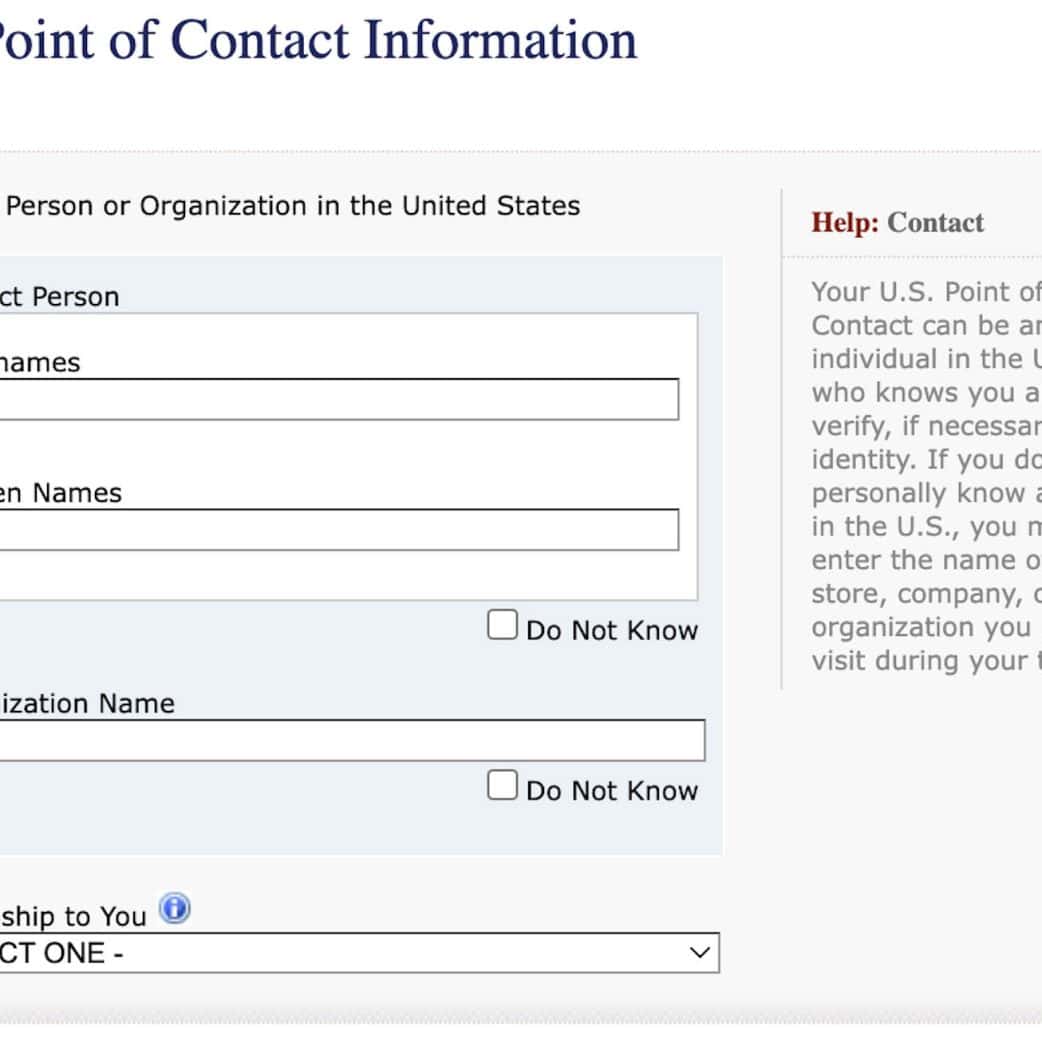1042x1042 pixels.
Task: Click the Given Names field label
Action: (x=60, y=493)
